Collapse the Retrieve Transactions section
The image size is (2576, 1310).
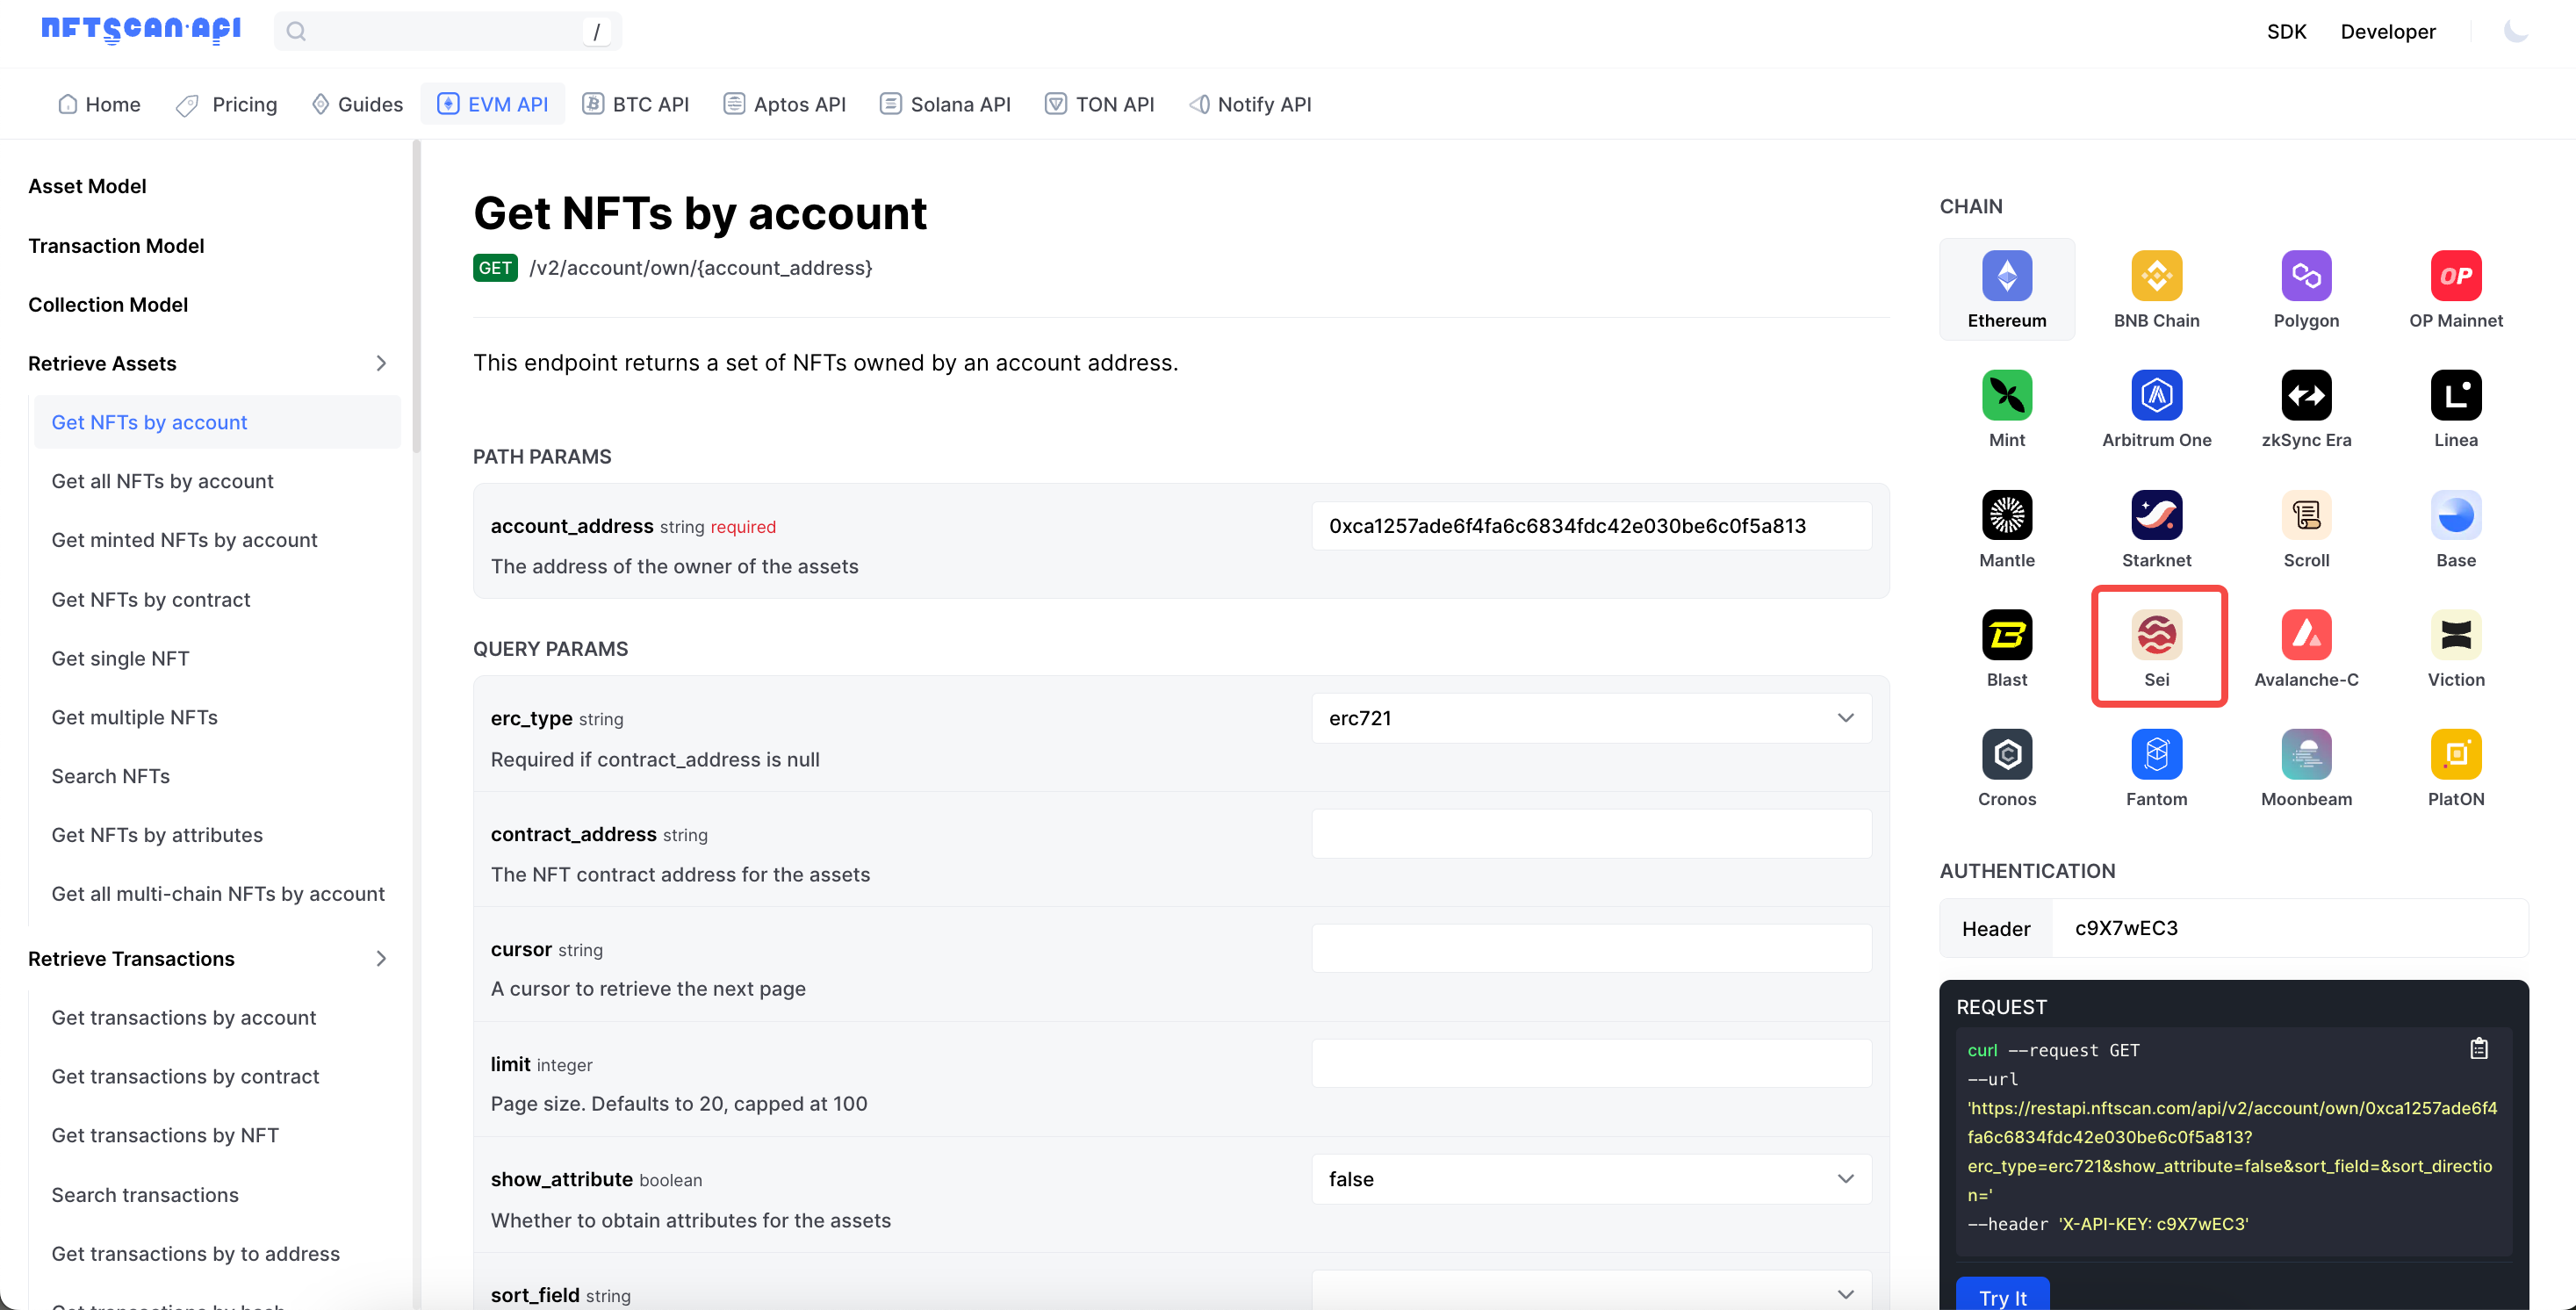click(380, 958)
